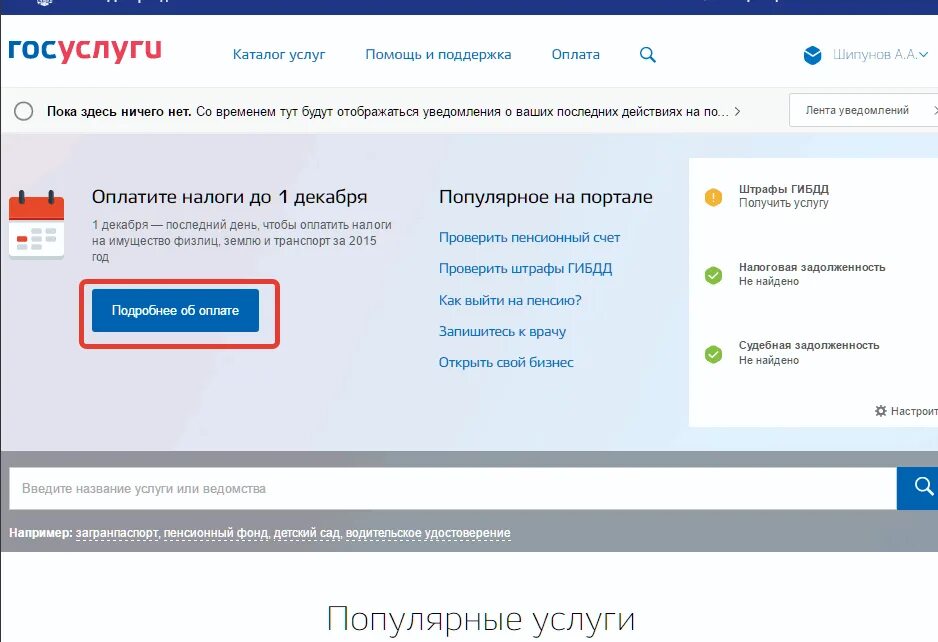Open Как выйти на пенсию? link
Image resolution: width=938 pixels, height=642 pixels.
click(x=510, y=300)
